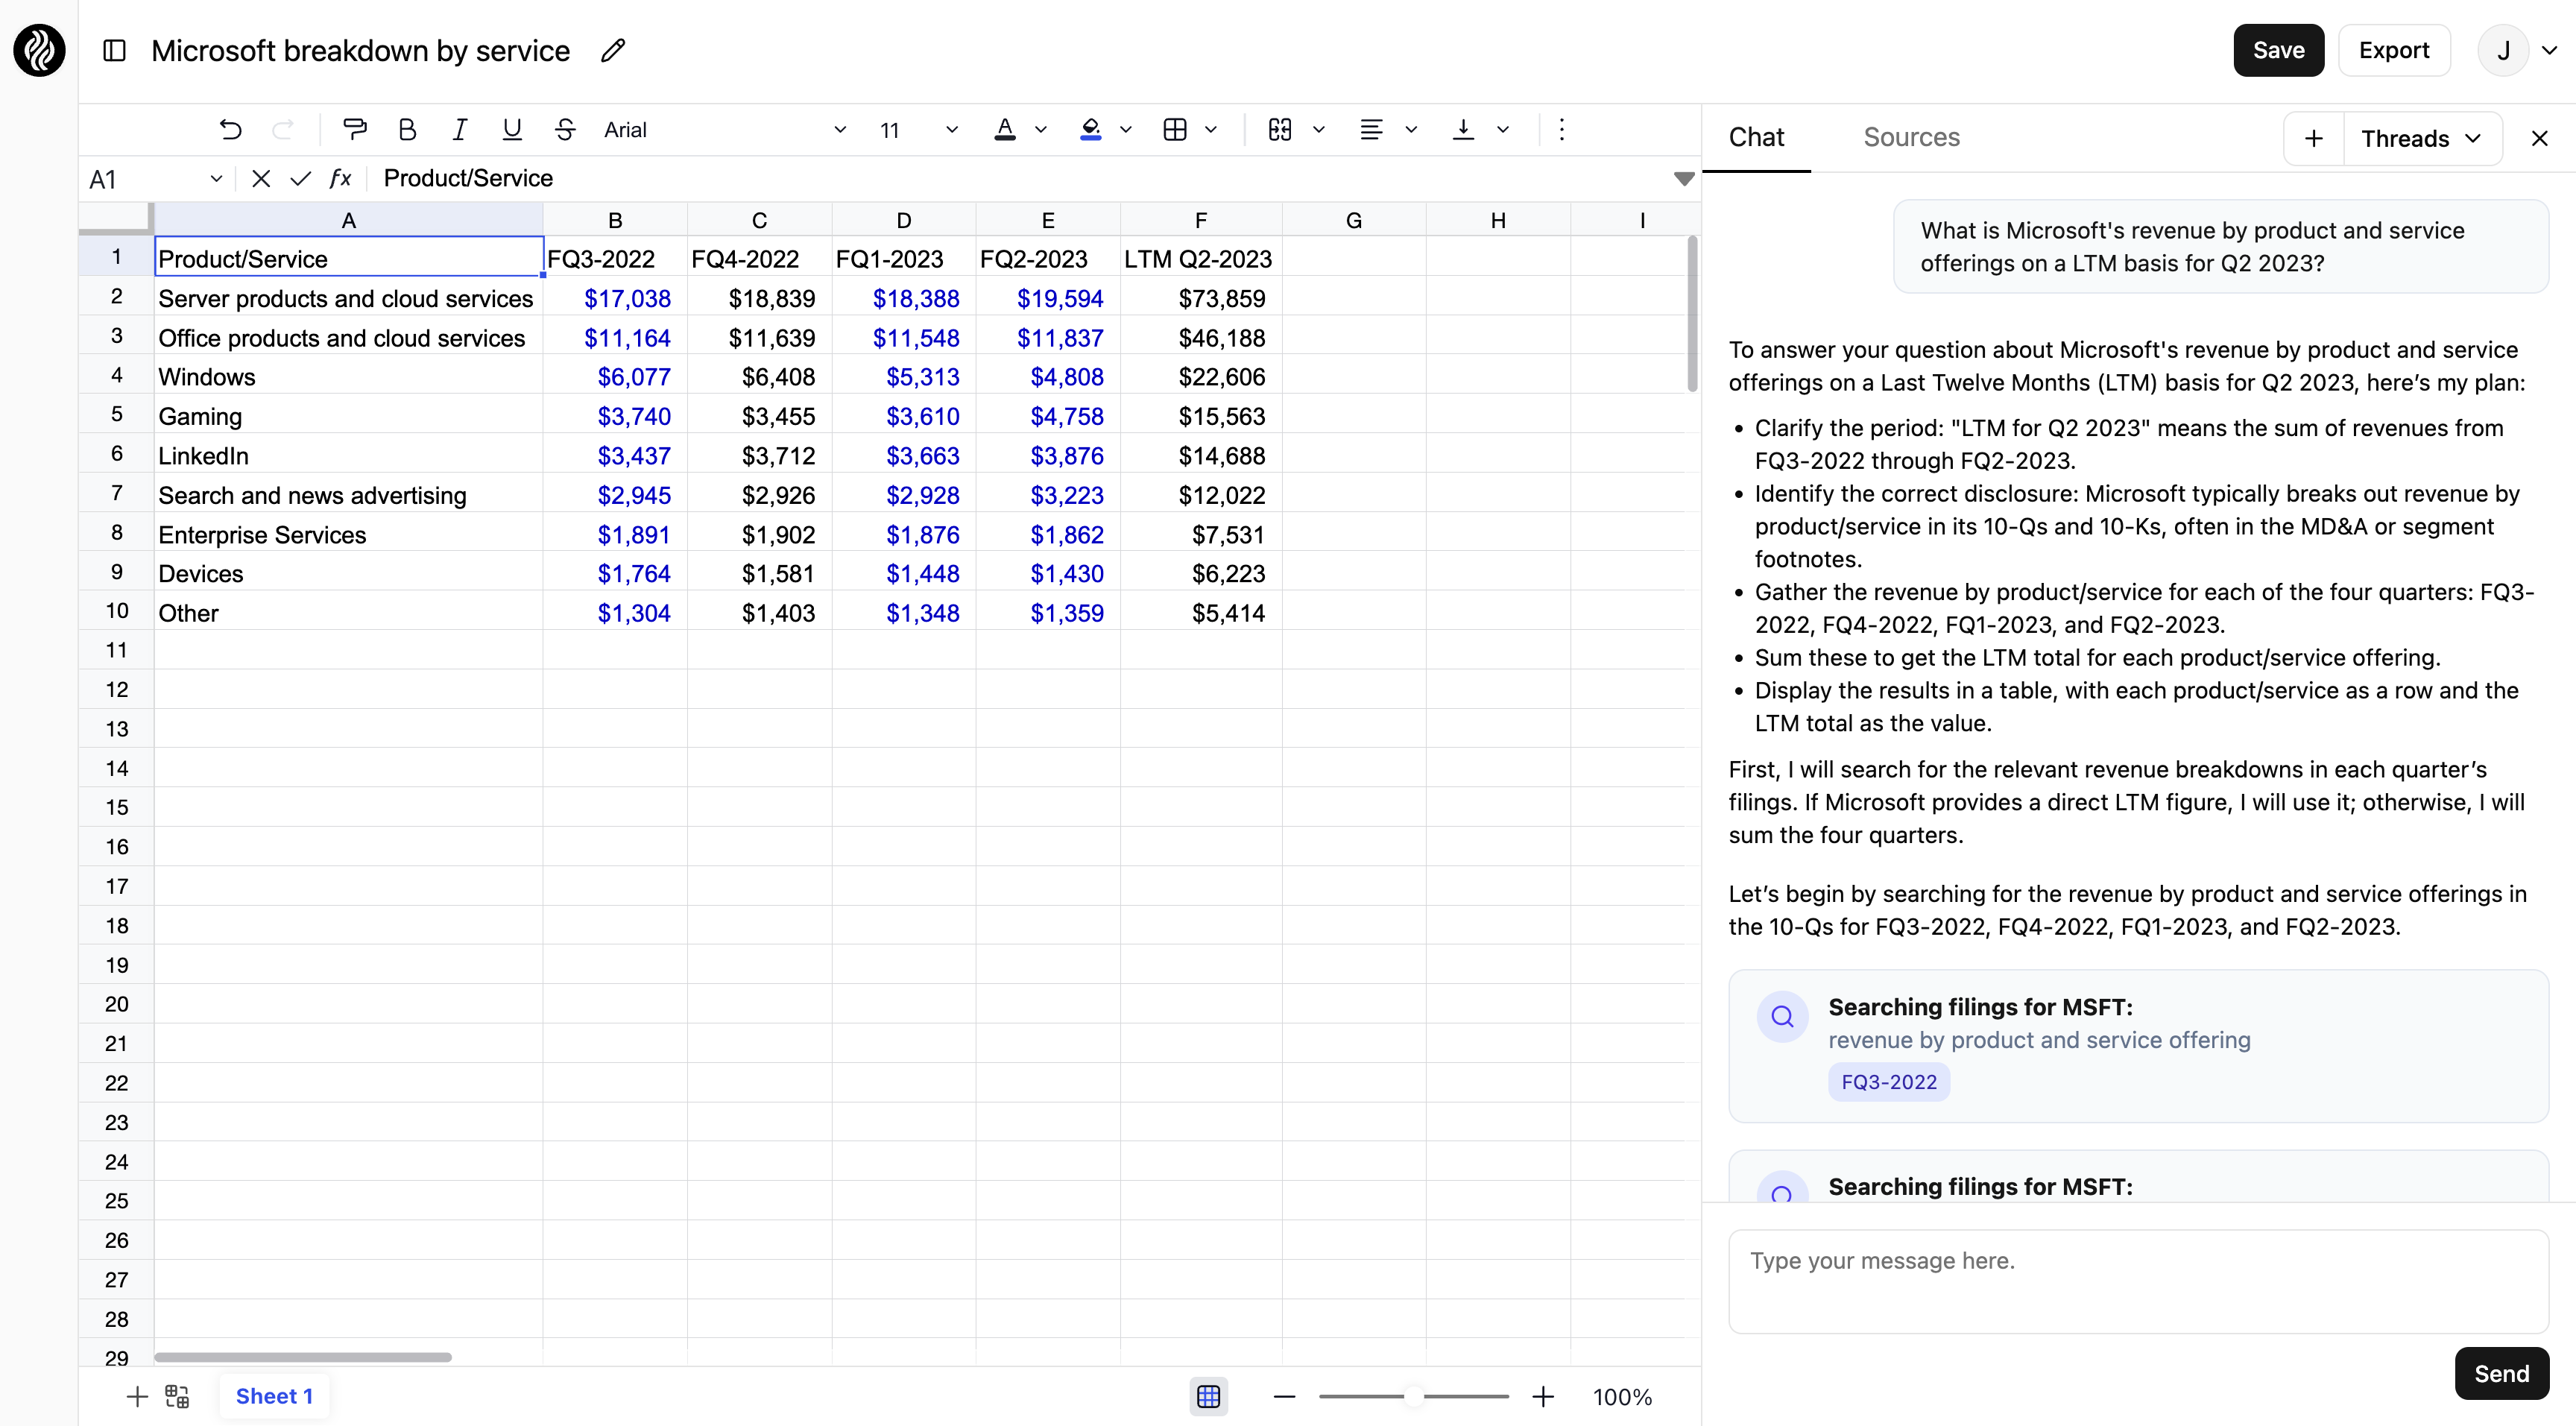Click the message input field
Screen dimensions: 2576x1426
click(2138, 1281)
